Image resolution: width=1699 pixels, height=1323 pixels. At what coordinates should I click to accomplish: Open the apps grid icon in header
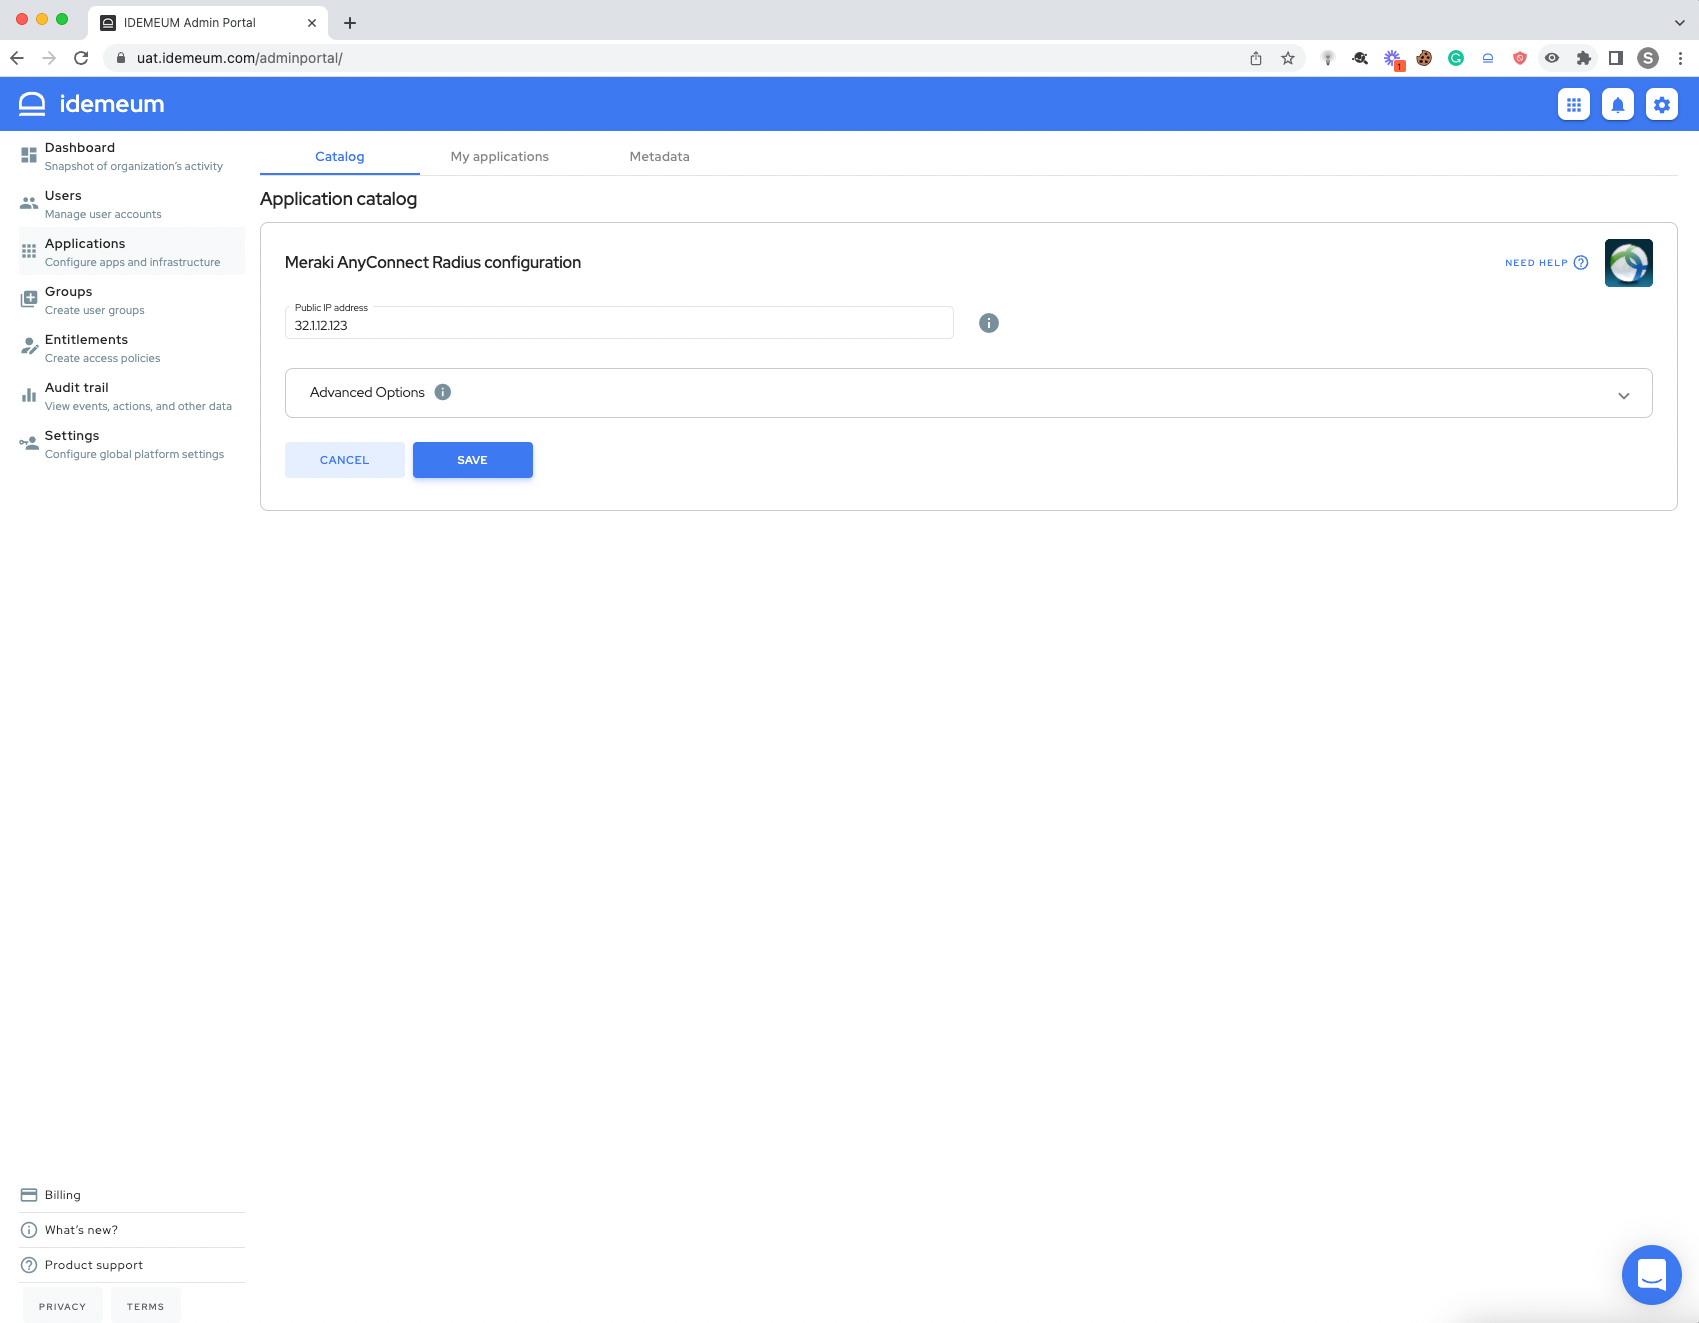click(1574, 104)
